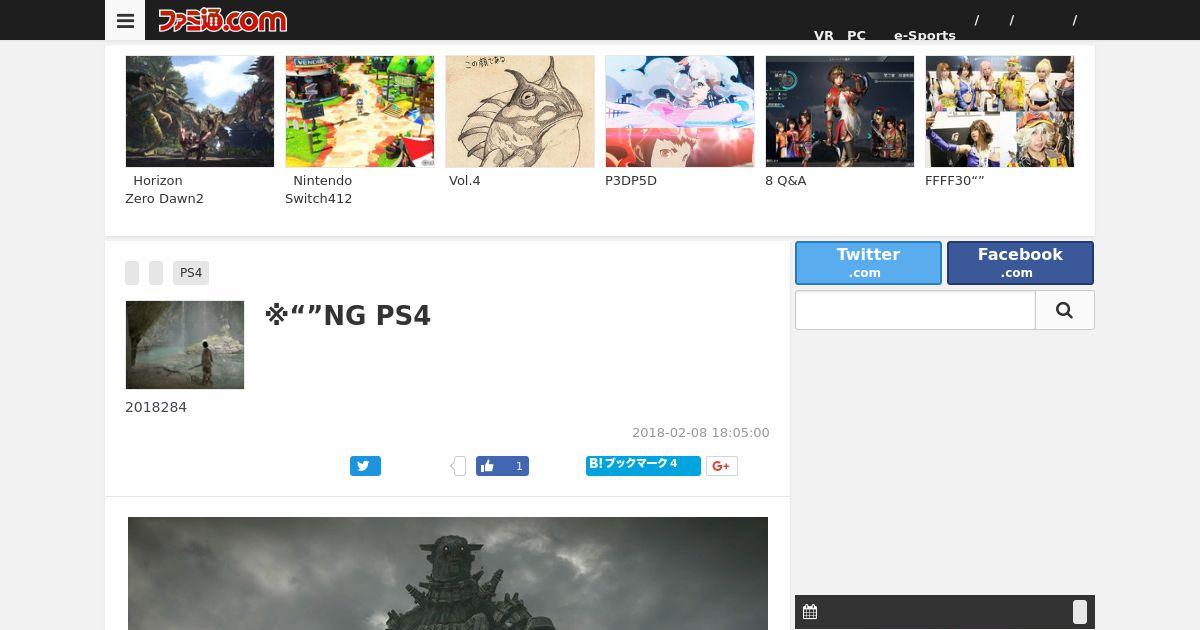
Task: Click the Facebook like thumbs-up button
Action: 502,466
